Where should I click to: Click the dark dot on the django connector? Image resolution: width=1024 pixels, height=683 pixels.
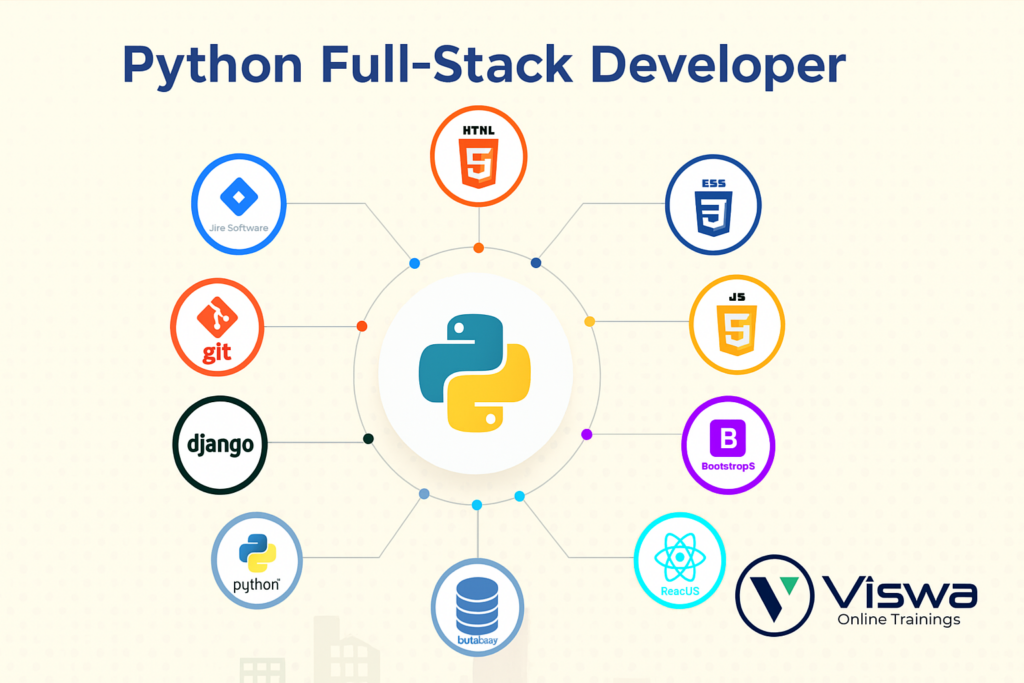point(368,439)
